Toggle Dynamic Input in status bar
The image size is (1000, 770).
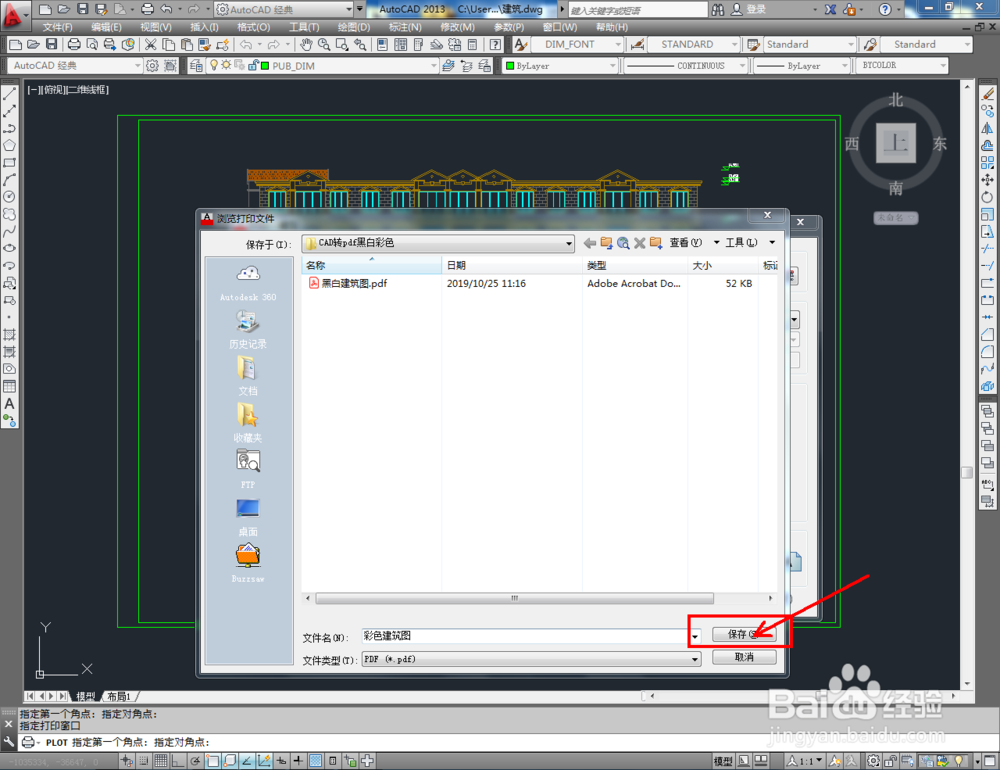[281, 760]
